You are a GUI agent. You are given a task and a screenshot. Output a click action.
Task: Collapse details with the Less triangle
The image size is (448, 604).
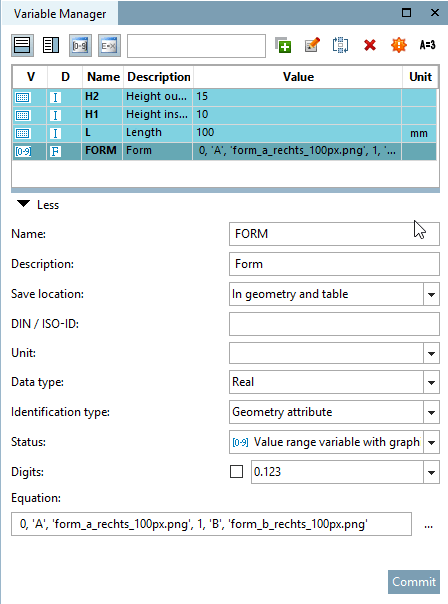[23, 204]
